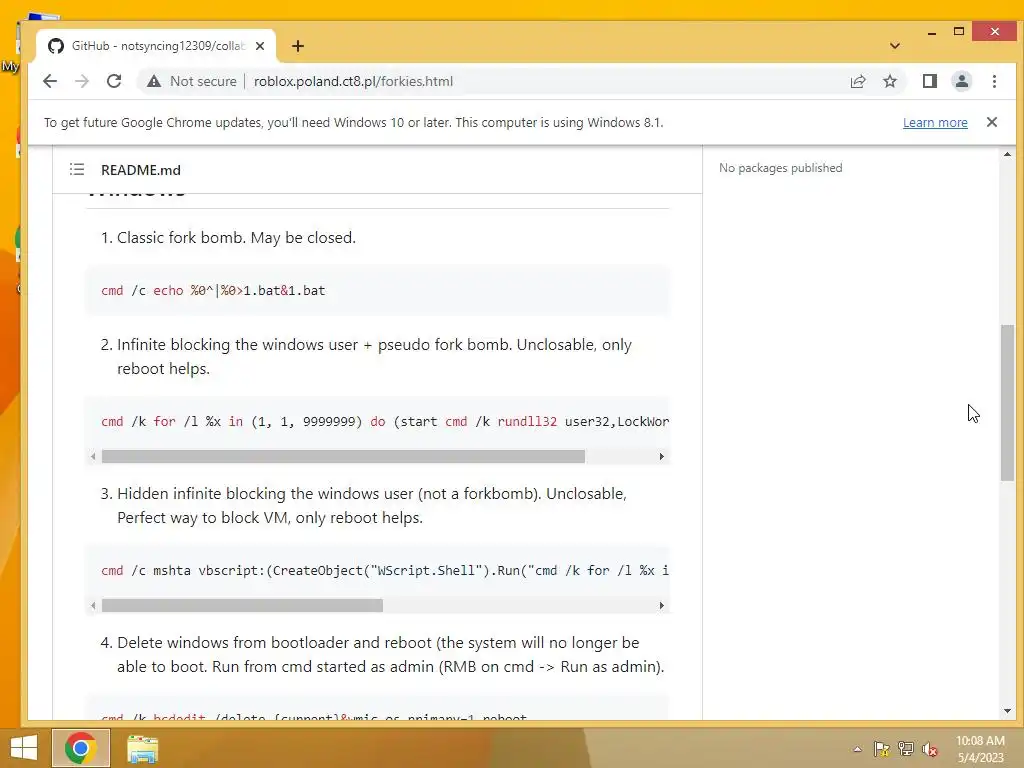Show hidden tray icons arrow

click(x=857, y=749)
